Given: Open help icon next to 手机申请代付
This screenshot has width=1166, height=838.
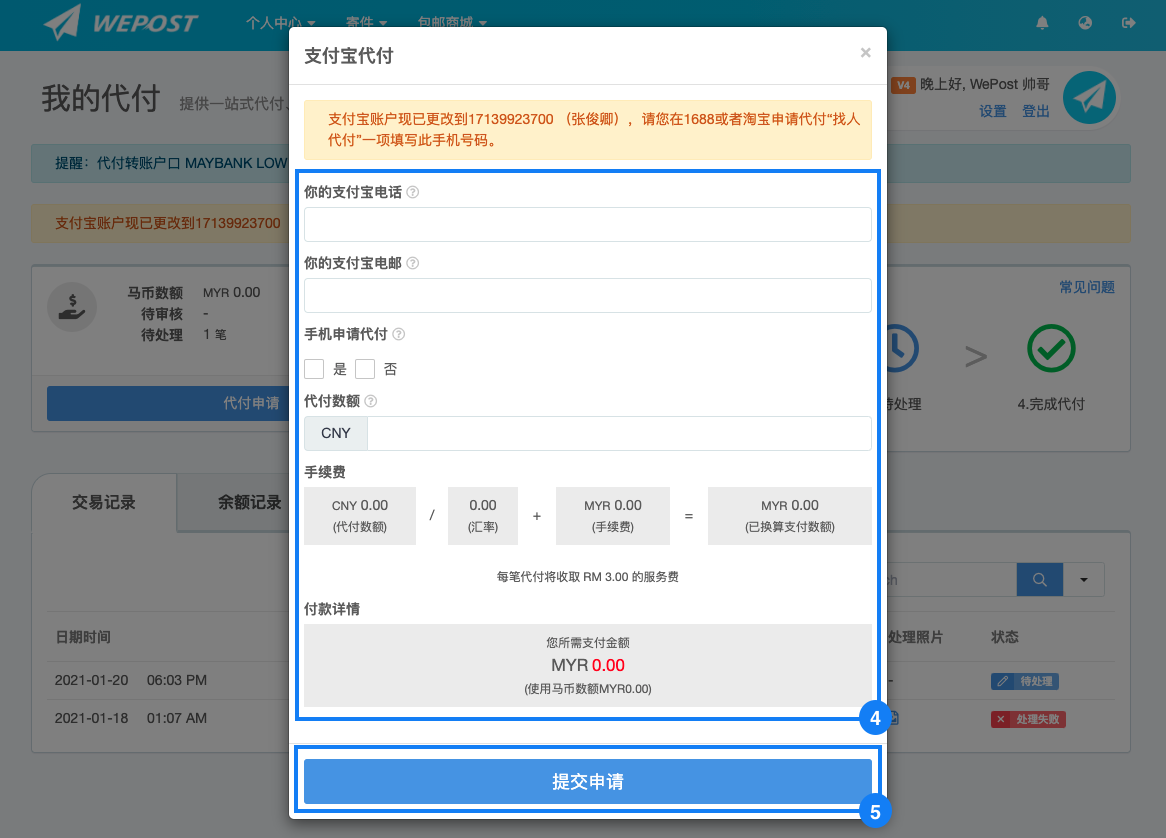Looking at the screenshot, I should click(399, 334).
